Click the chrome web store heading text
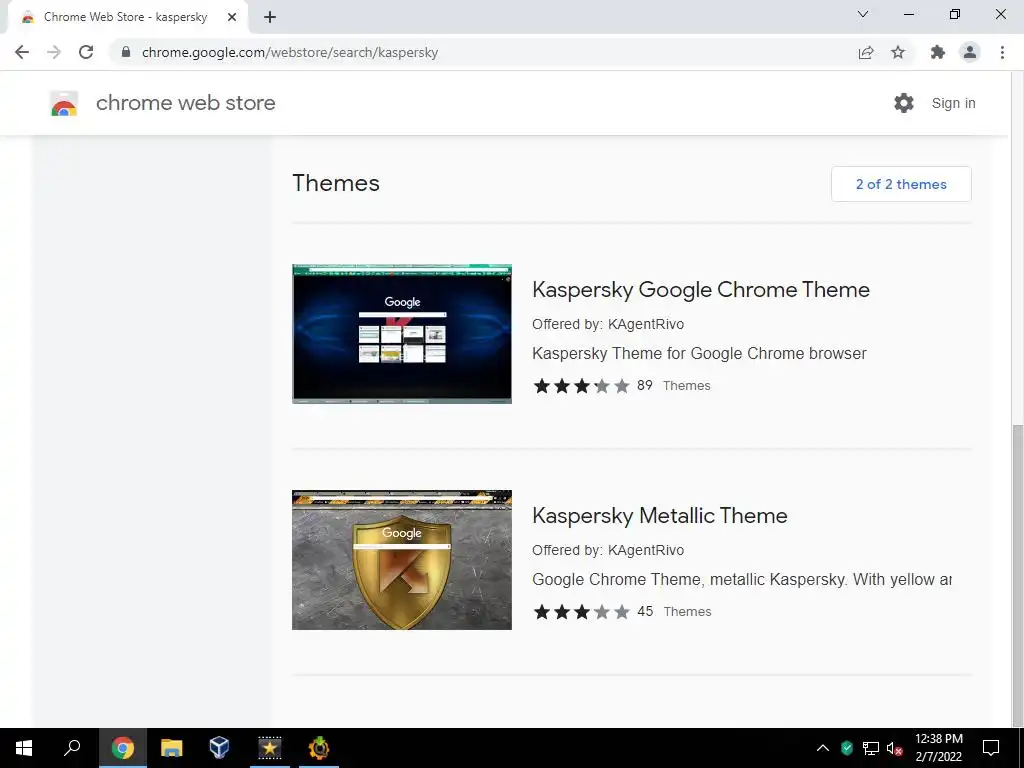 185,103
